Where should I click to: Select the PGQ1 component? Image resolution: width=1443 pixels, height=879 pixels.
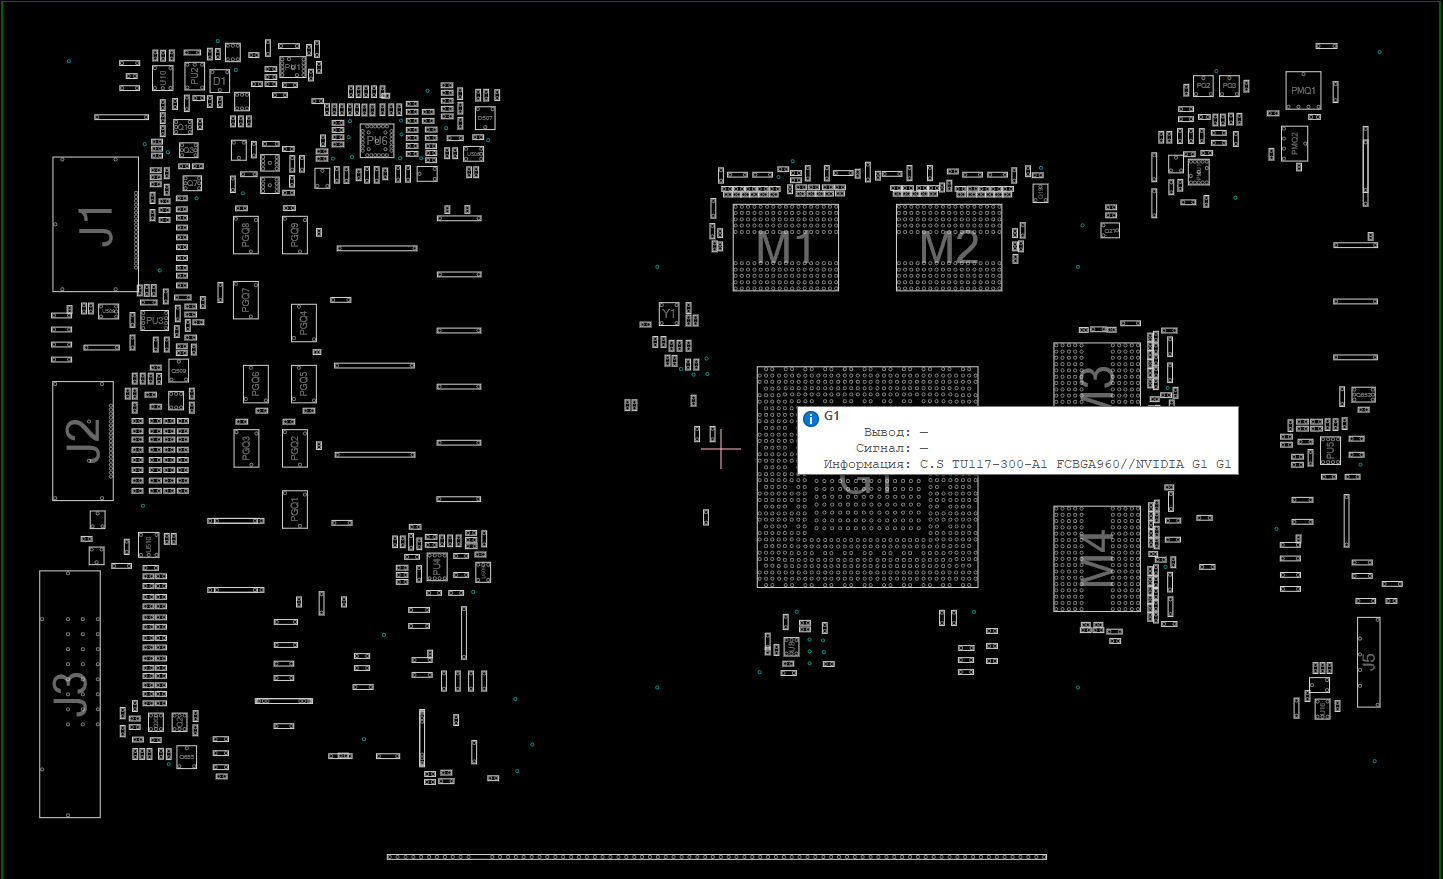pyautogui.click(x=294, y=509)
